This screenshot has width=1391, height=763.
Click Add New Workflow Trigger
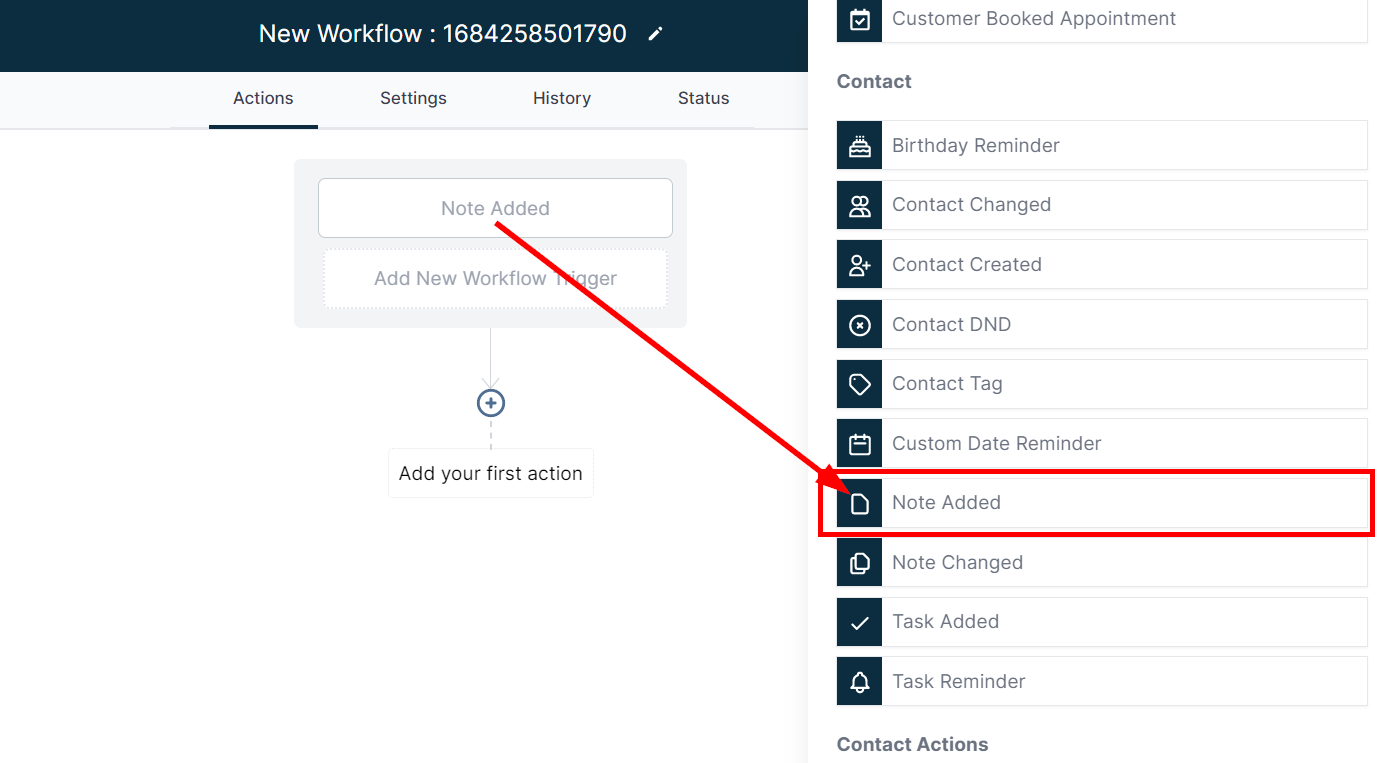(495, 279)
